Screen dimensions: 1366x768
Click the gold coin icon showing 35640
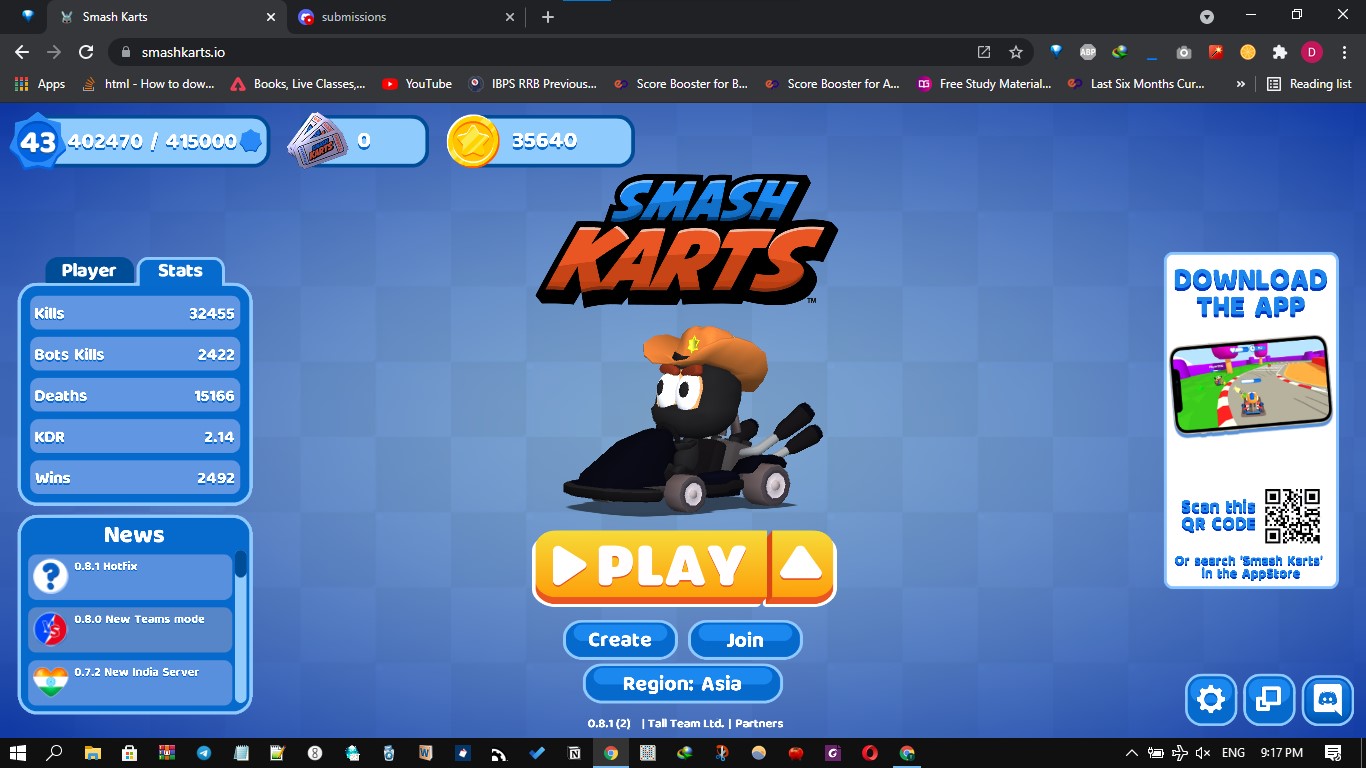pyautogui.click(x=473, y=141)
